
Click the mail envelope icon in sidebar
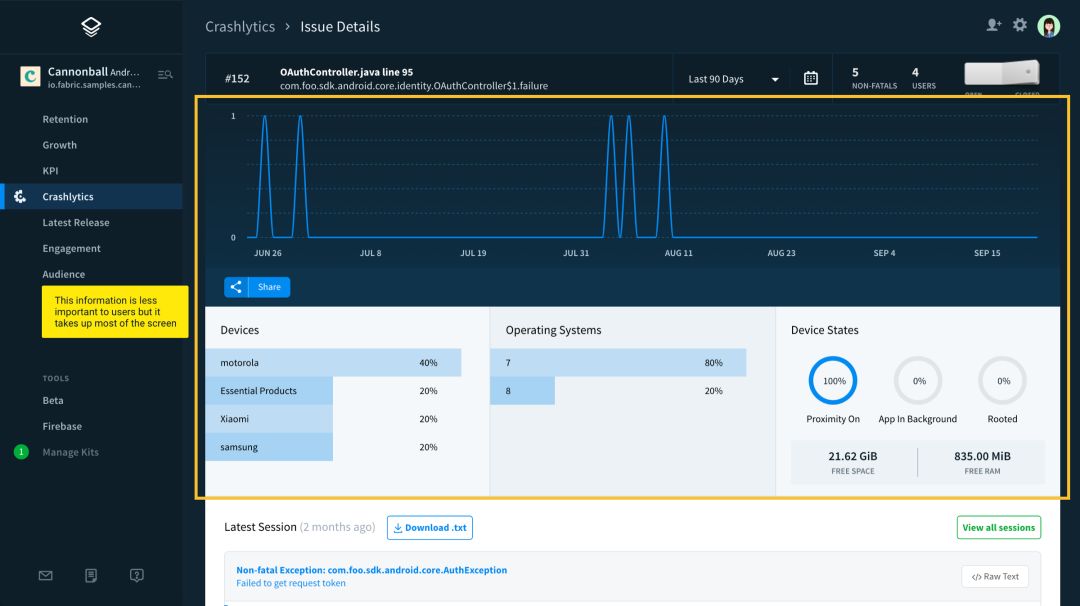pos(45,576)
